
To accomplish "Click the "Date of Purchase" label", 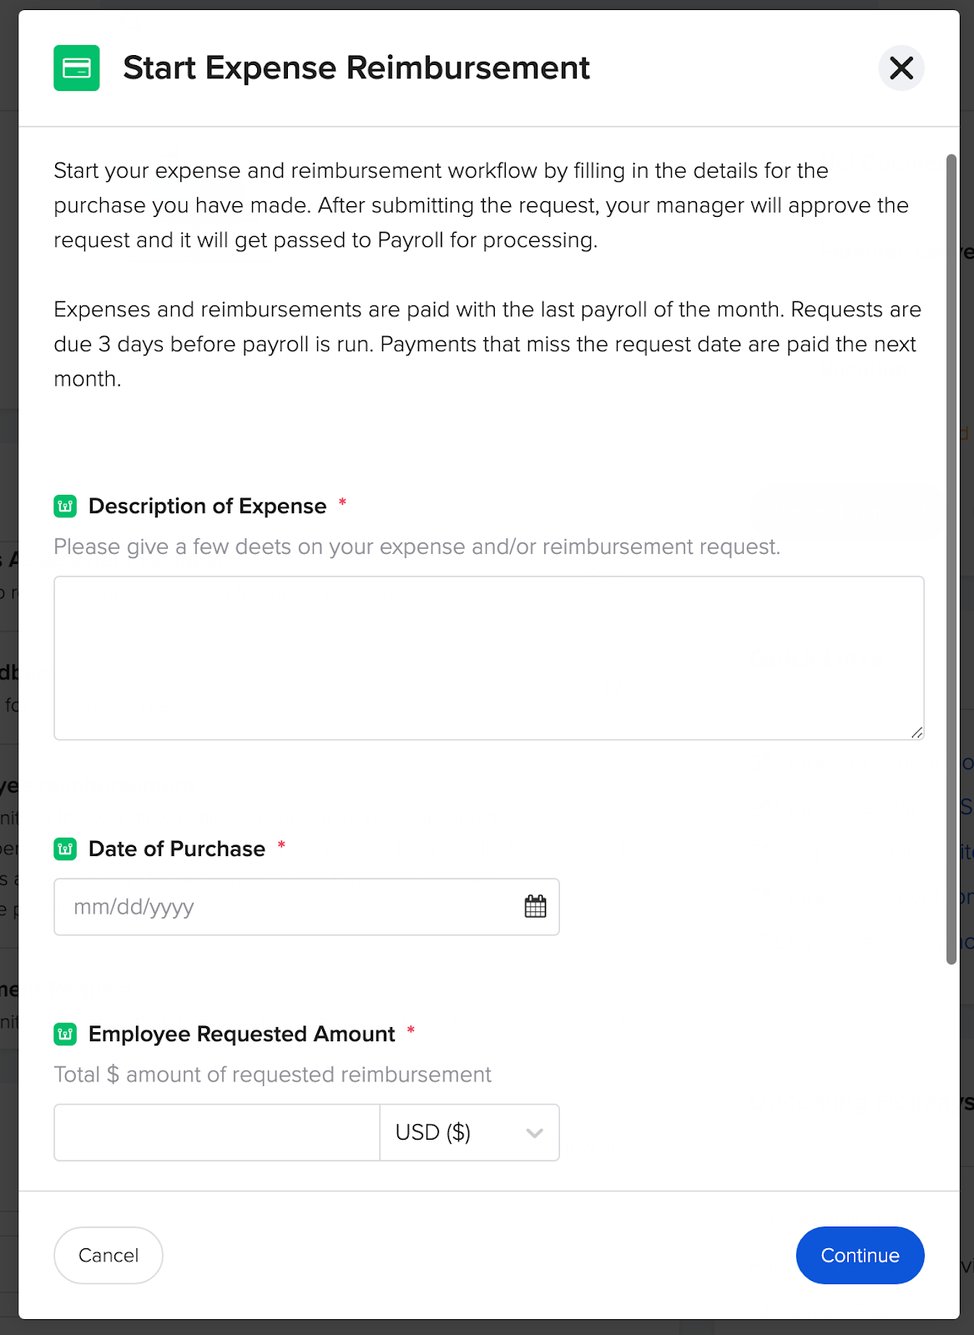I will click(177, 849).
